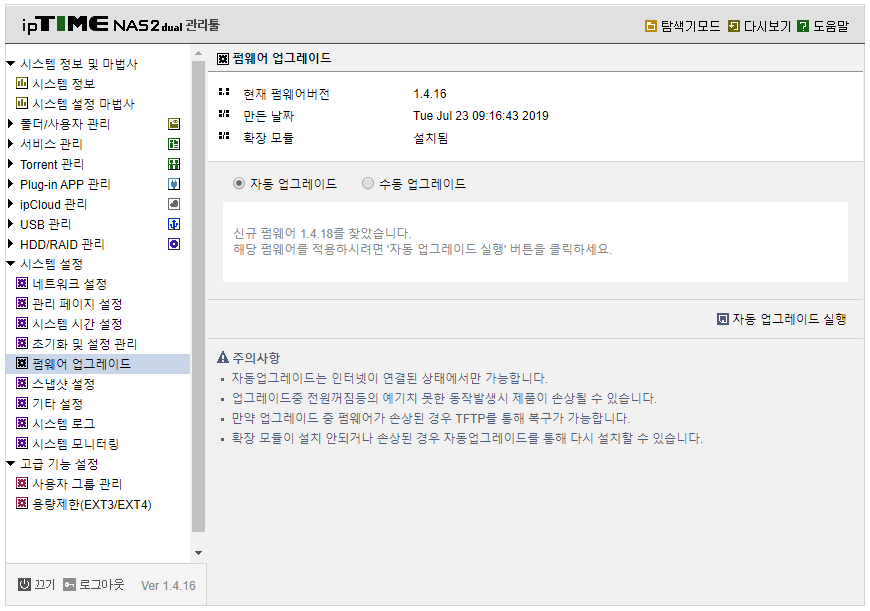Click the icon beside 시스템 정보
The width and height of the screenshot is (870, 611).
(x=22, y=84)
